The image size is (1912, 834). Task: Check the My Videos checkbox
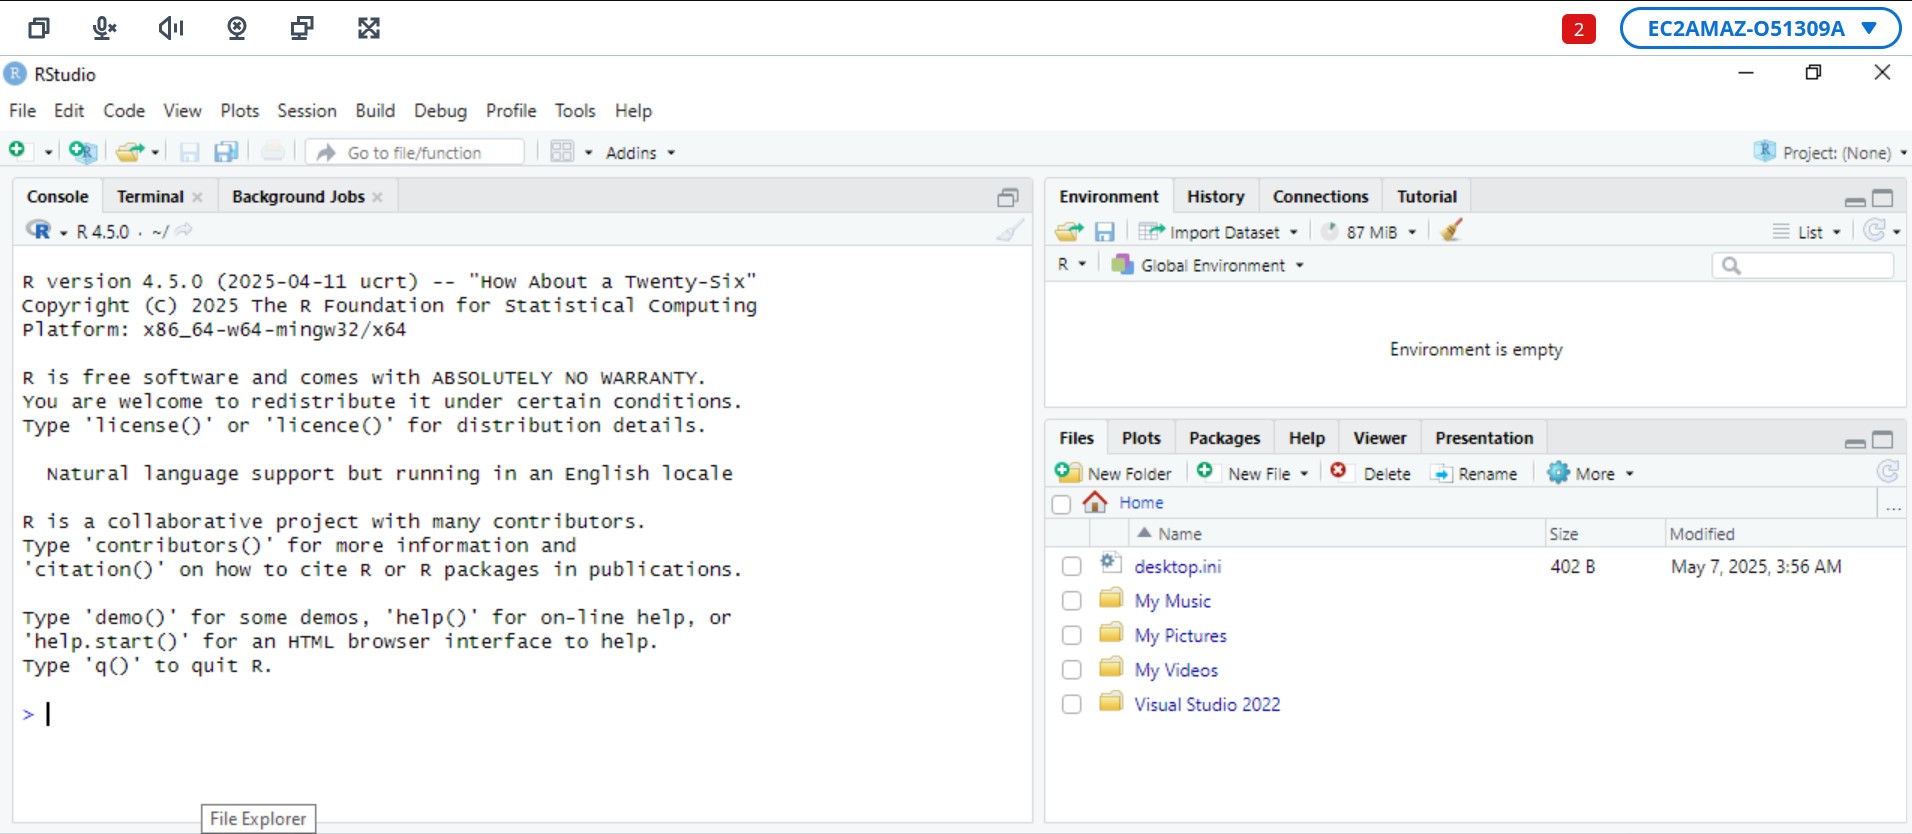point(1071,669)
